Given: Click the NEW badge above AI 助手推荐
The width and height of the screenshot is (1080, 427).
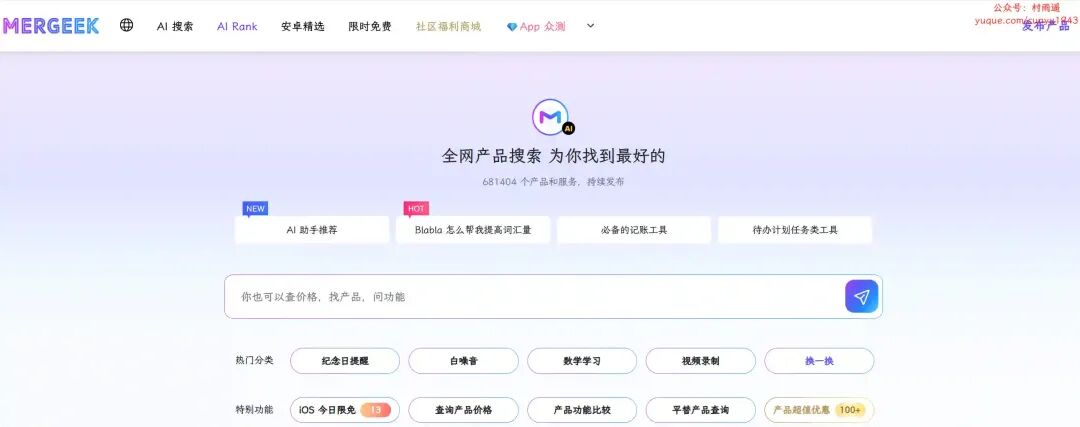Looking at the screenshot, I should pos(255,209).
